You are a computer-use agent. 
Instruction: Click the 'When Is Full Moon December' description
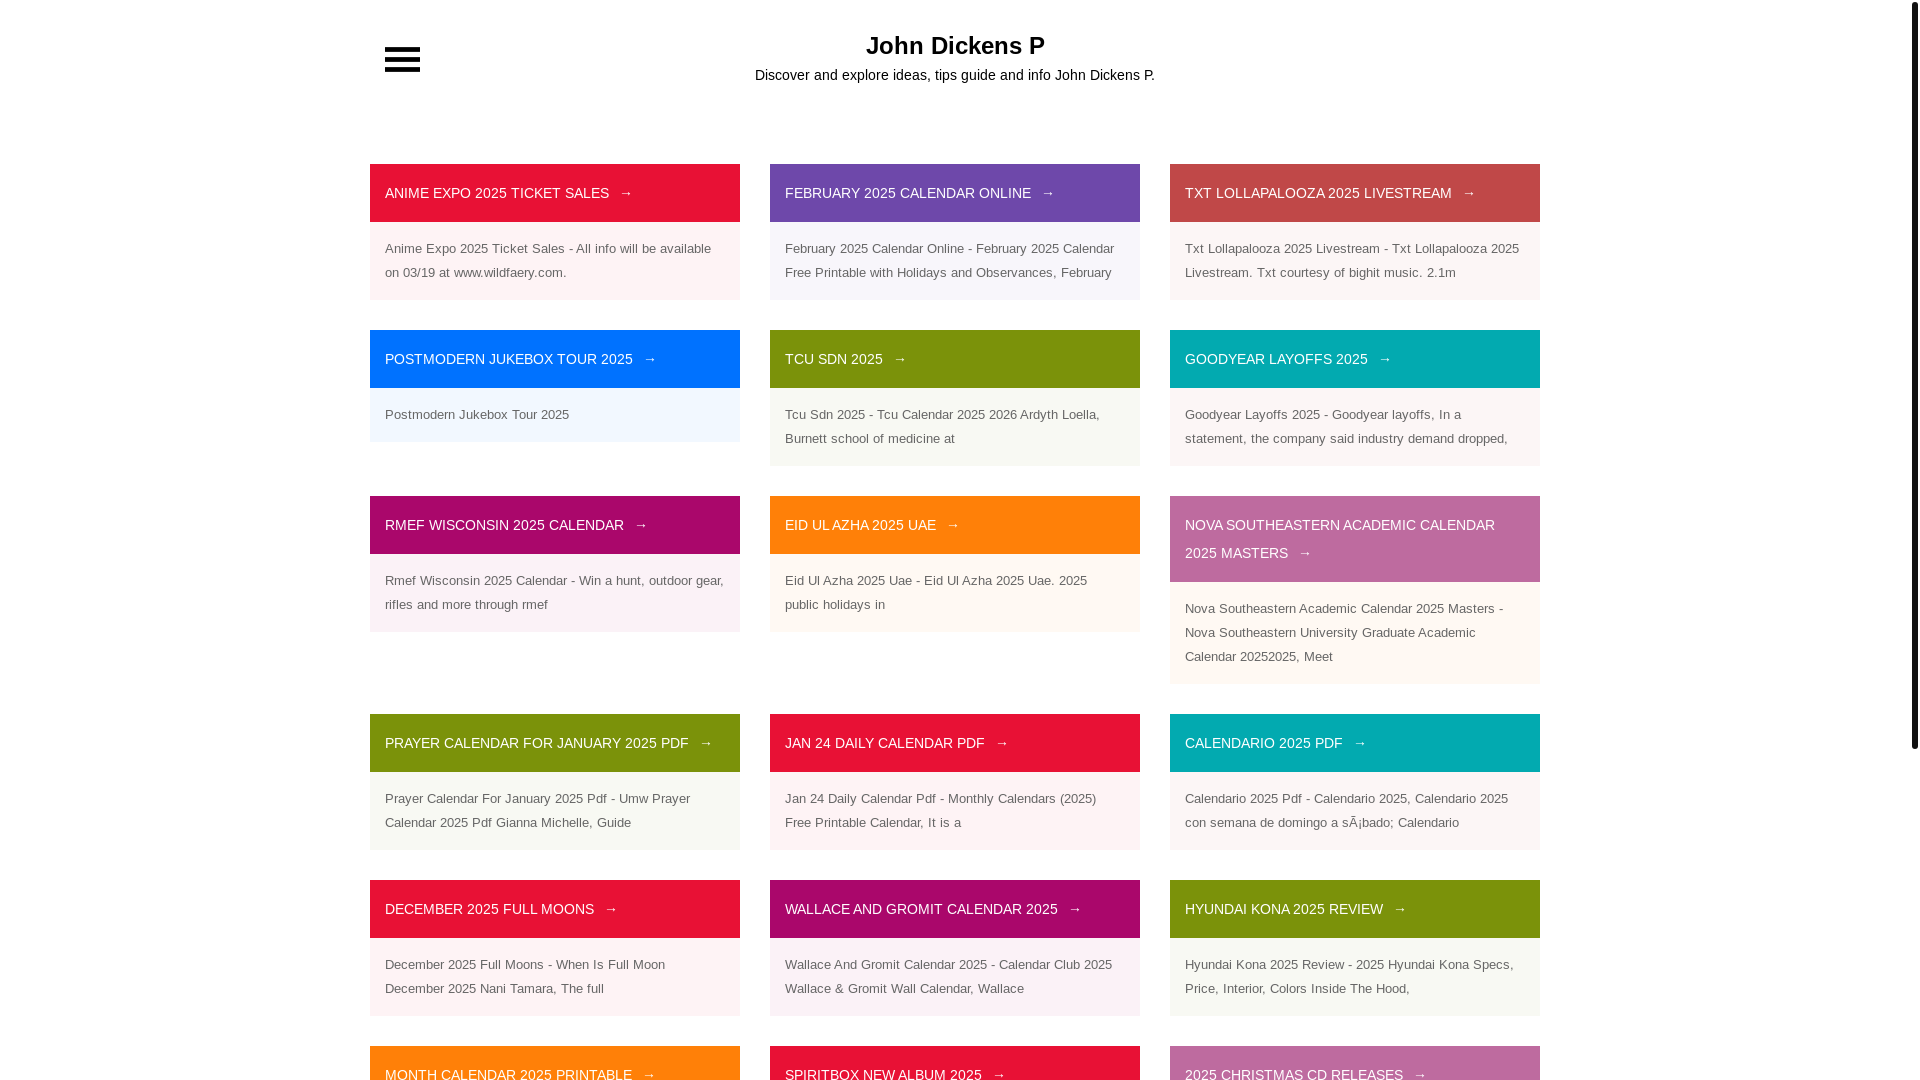(x=525, y=977)
